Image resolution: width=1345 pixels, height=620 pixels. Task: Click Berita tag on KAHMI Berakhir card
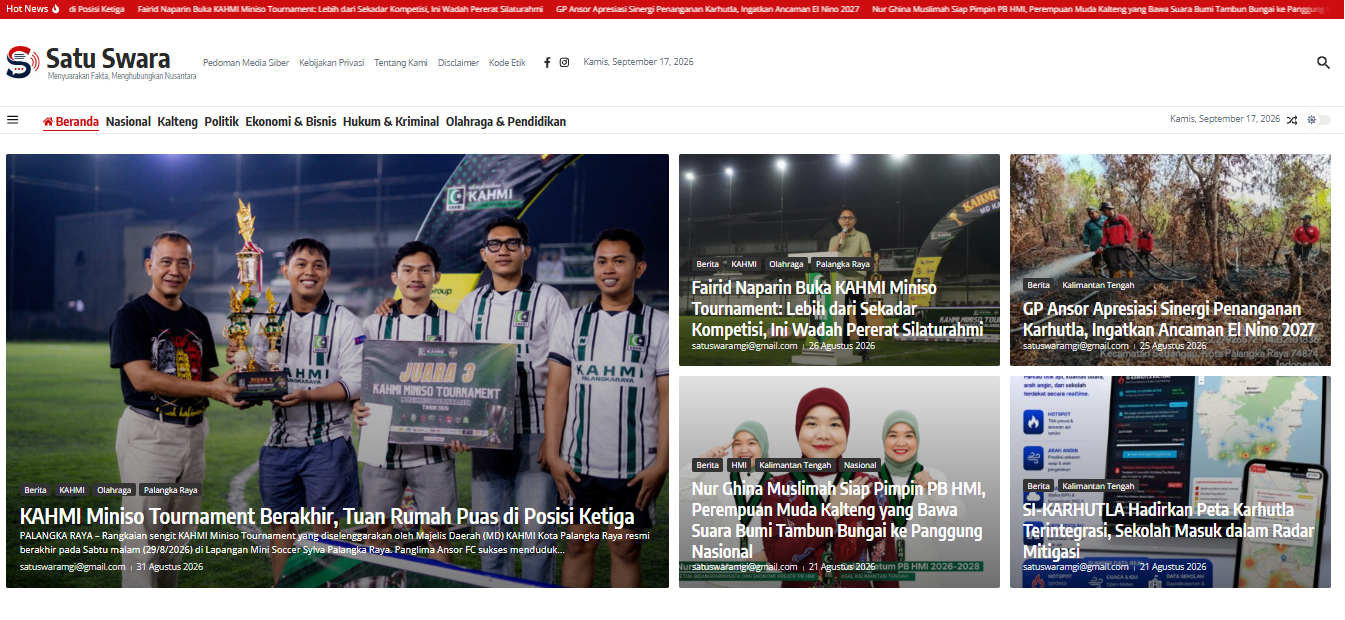click(x=36, y=491)
